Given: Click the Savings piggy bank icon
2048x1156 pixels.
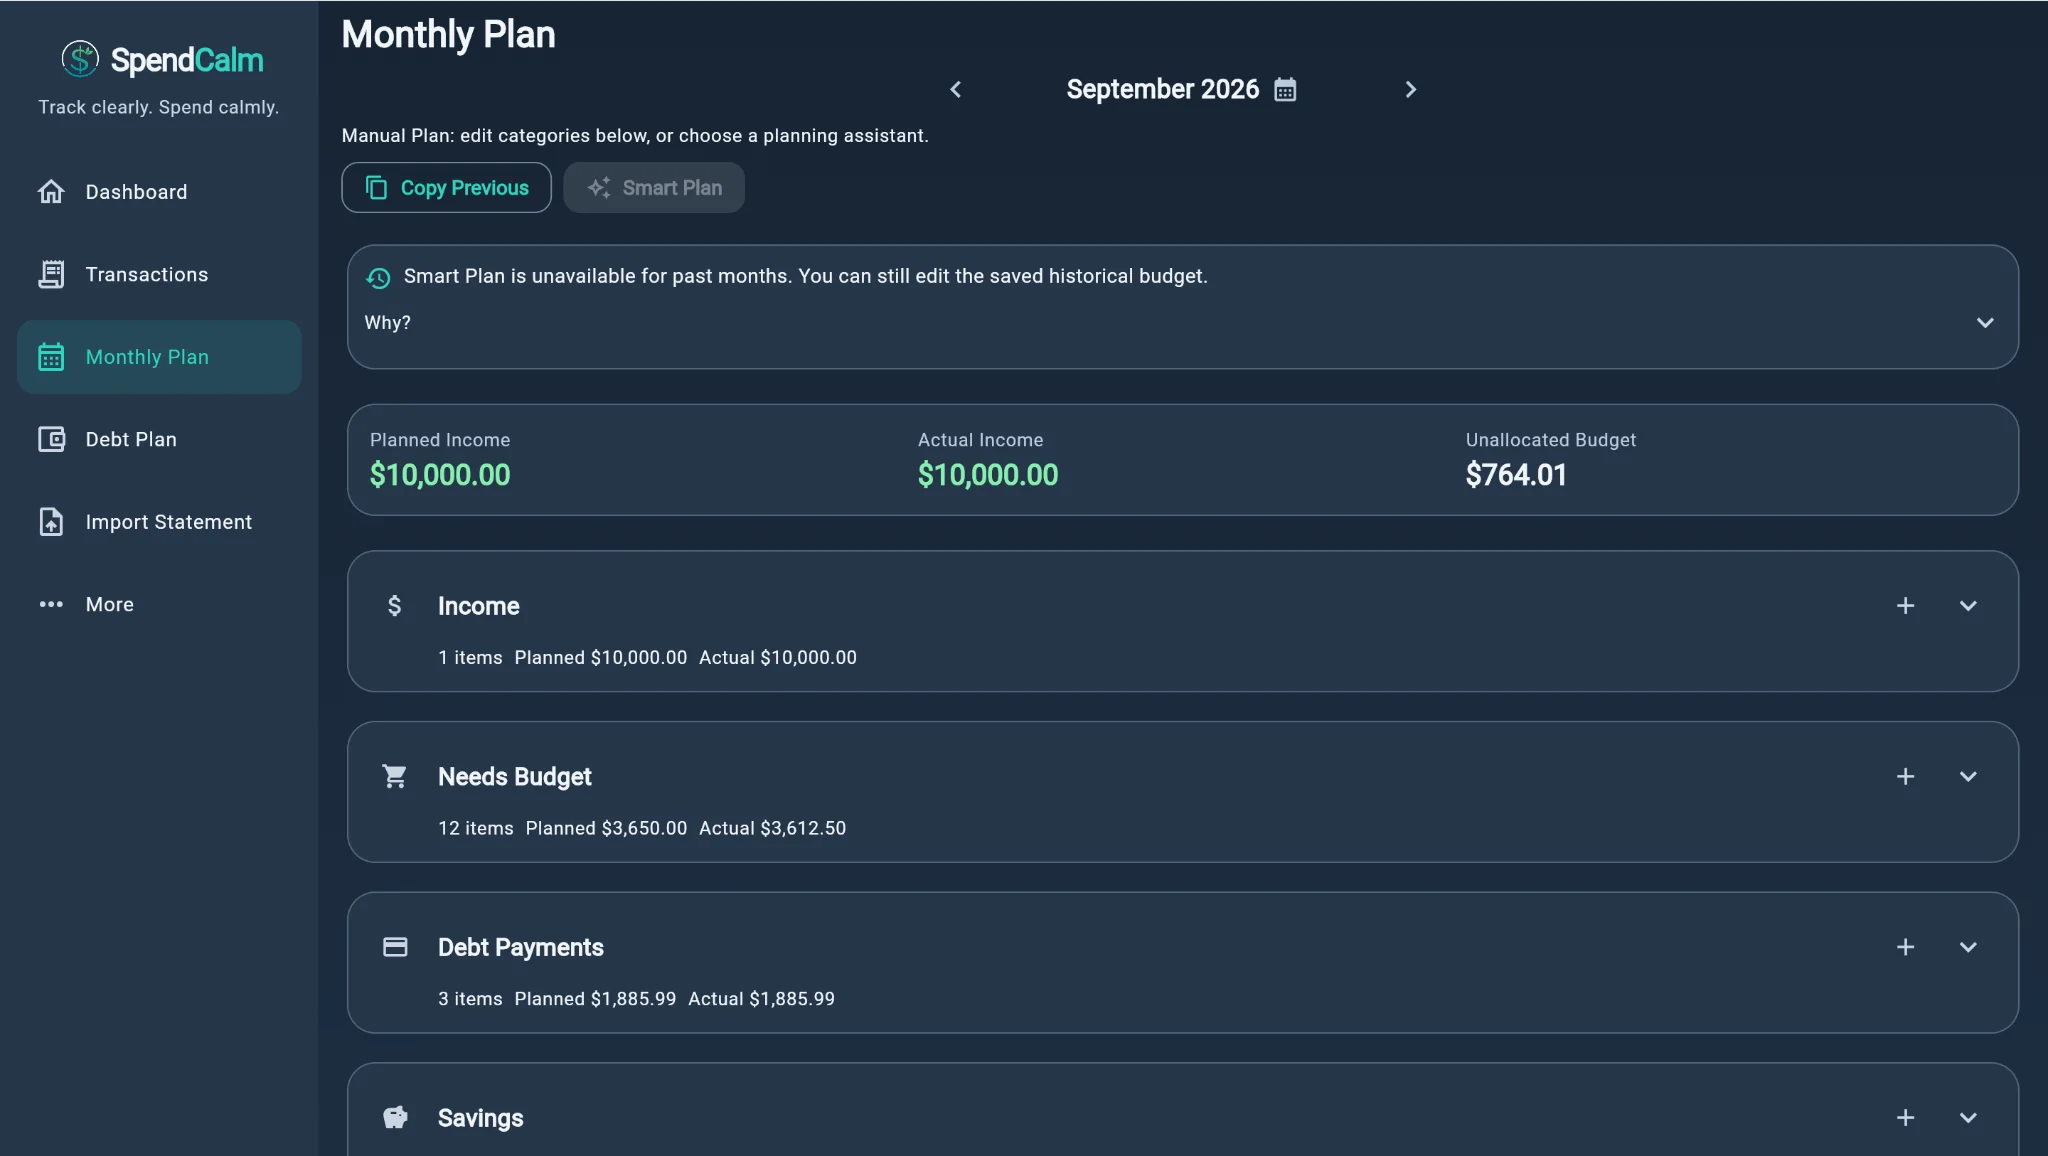Looking at the screenshot, I should (395, 1118).
